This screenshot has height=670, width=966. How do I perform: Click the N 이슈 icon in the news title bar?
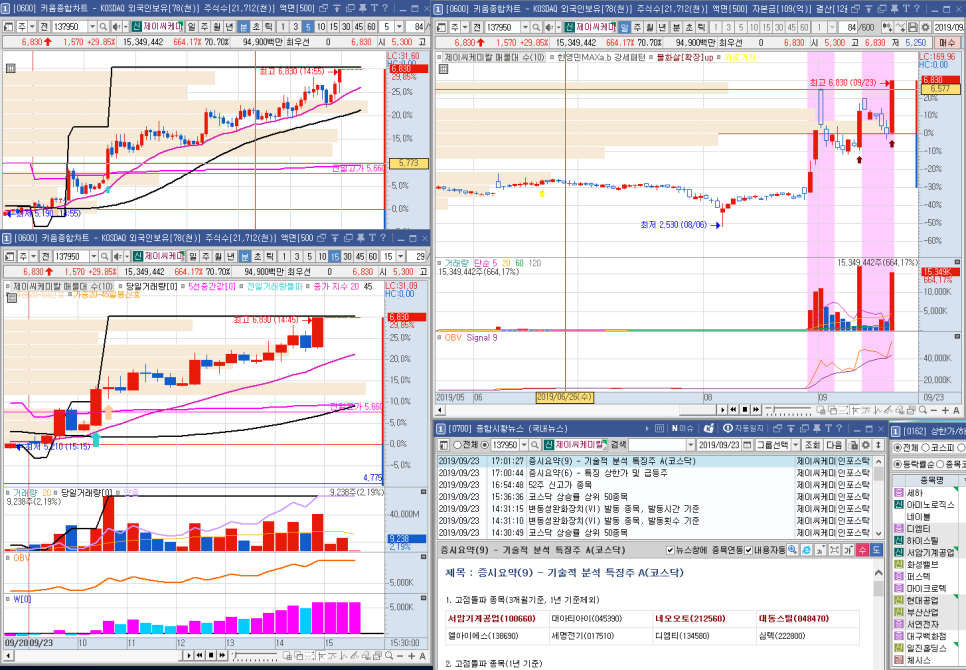point(683,428)
